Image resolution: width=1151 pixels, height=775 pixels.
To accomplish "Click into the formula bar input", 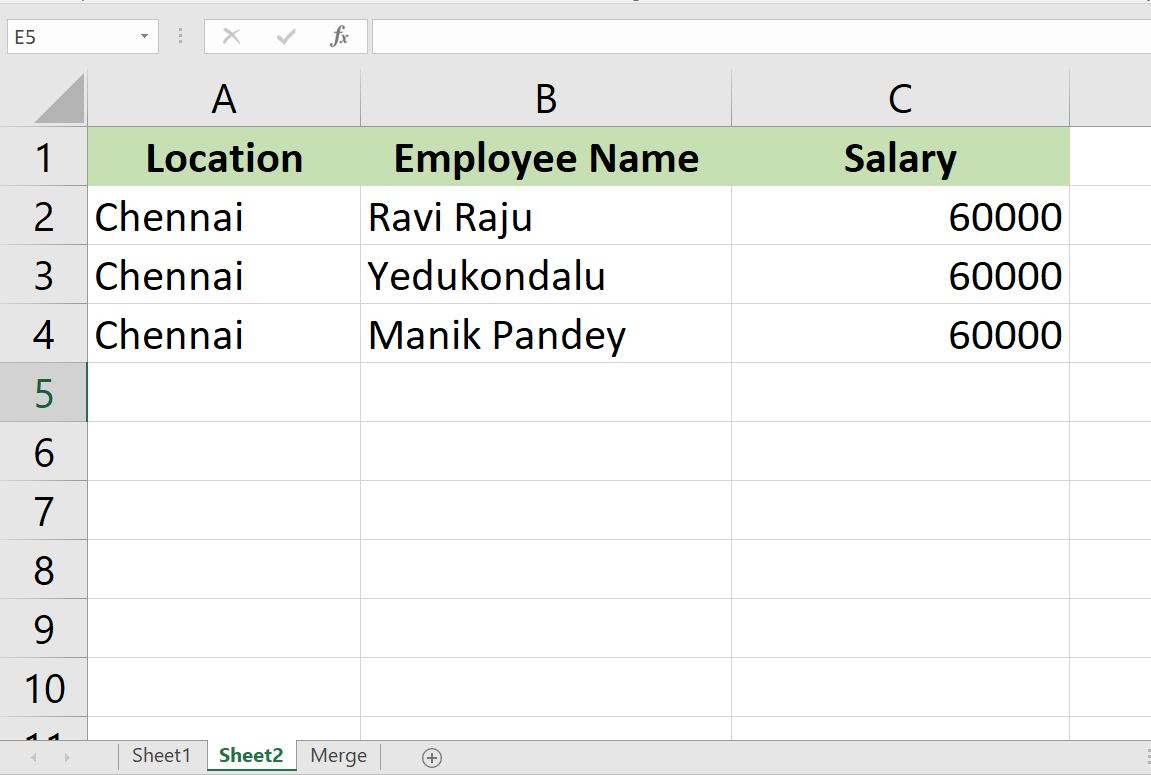I will point(761,37).
